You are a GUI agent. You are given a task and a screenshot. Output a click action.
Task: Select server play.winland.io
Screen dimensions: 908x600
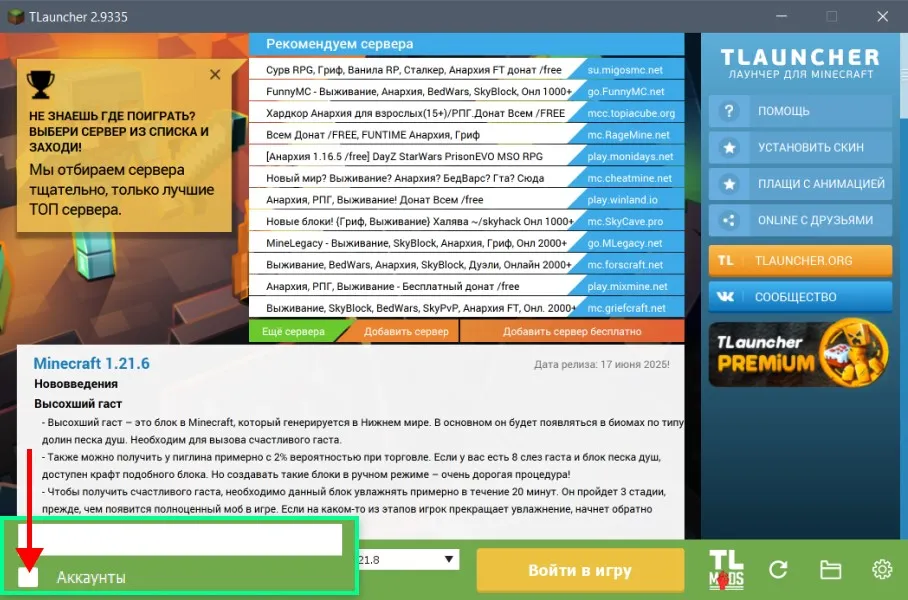pyautogui.click(x=623, y=200)
